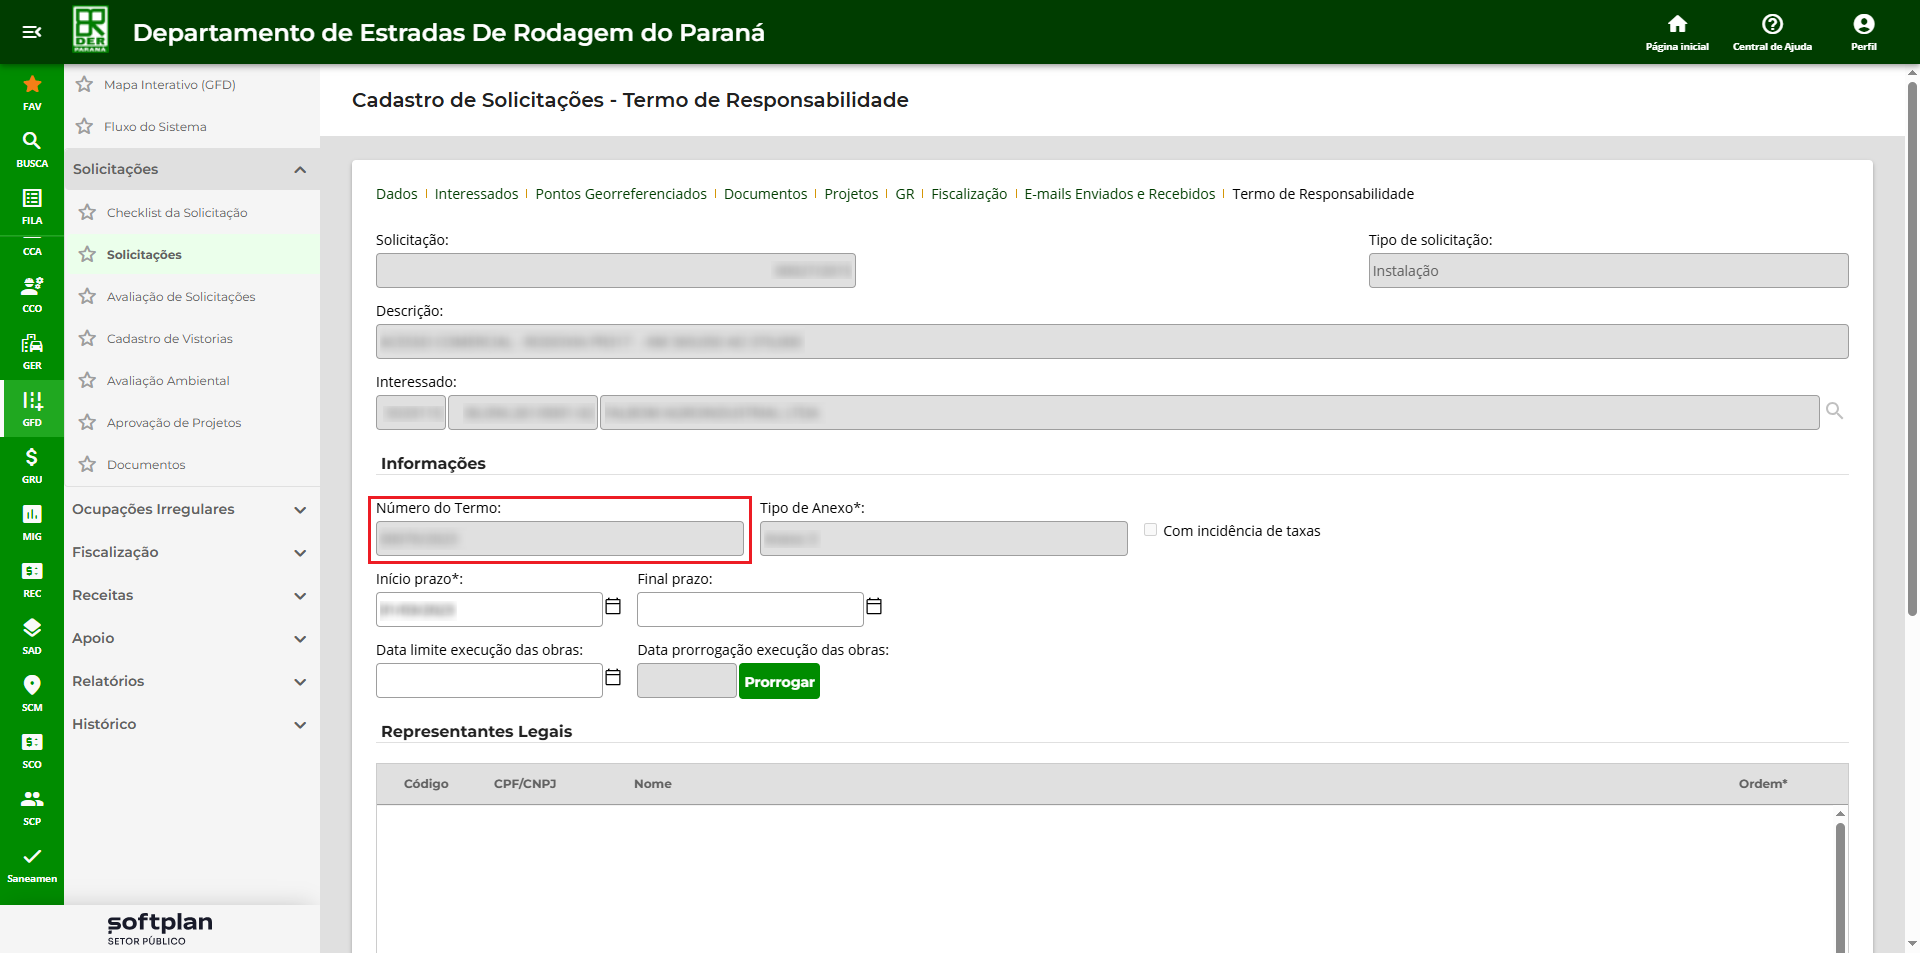This screenshot has width=1920, height=953.
Task: Expand the Relatórios section
Action: click(300, 682)
